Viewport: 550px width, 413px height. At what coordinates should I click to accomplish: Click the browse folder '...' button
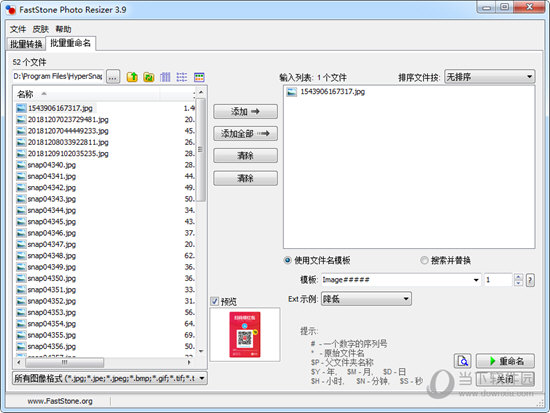[x=113, y=77]
